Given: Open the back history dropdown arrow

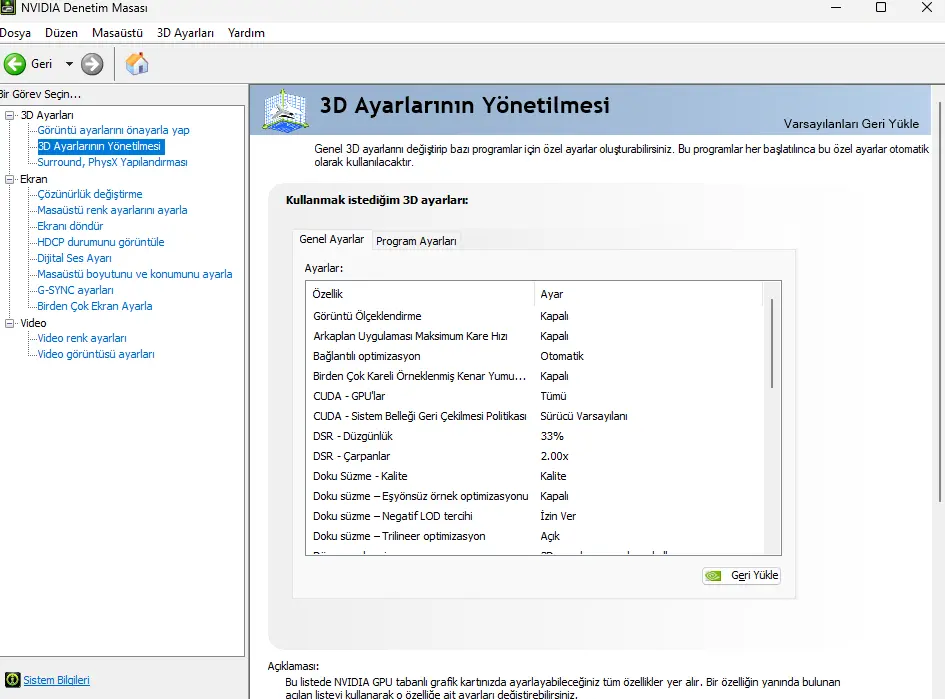Looking at the screenshot, I should [69, 64].
